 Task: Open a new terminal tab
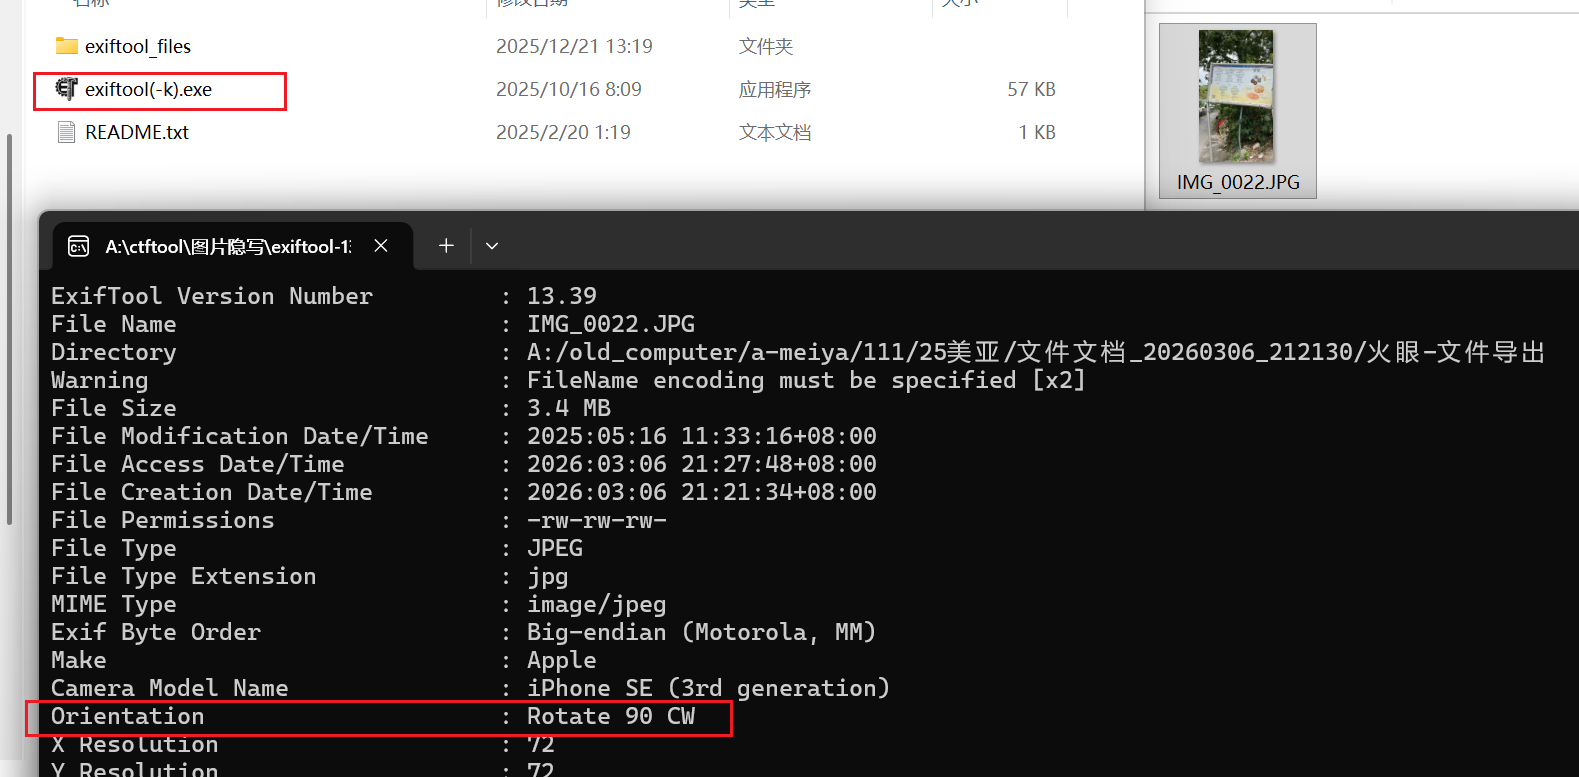pos(446,246)
